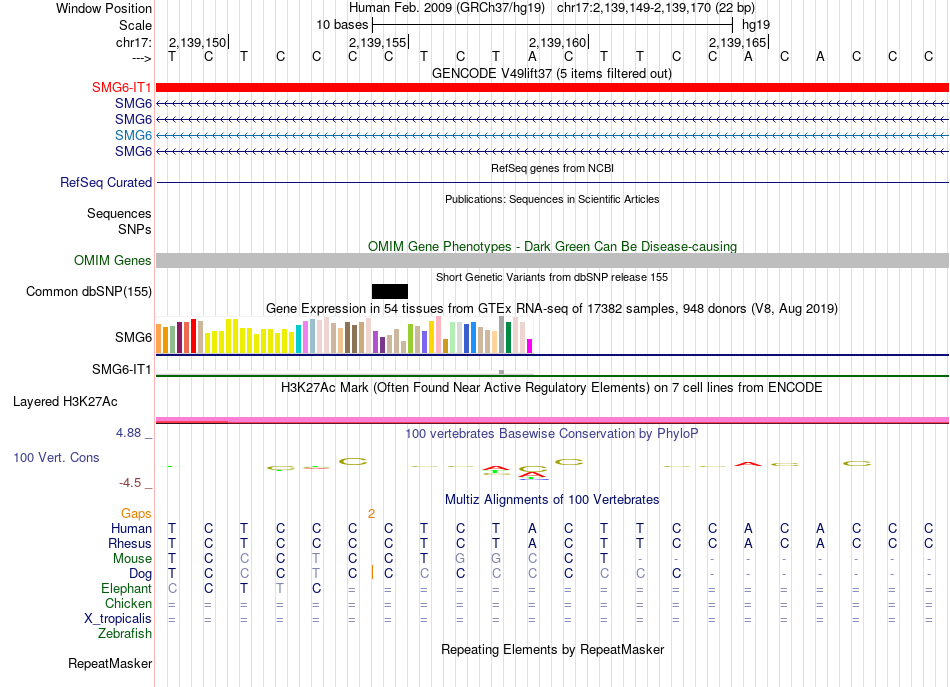Open the GTEx SMG6 expression bar chart
Viewport: 950px width, 687px height.
(344, 335)
